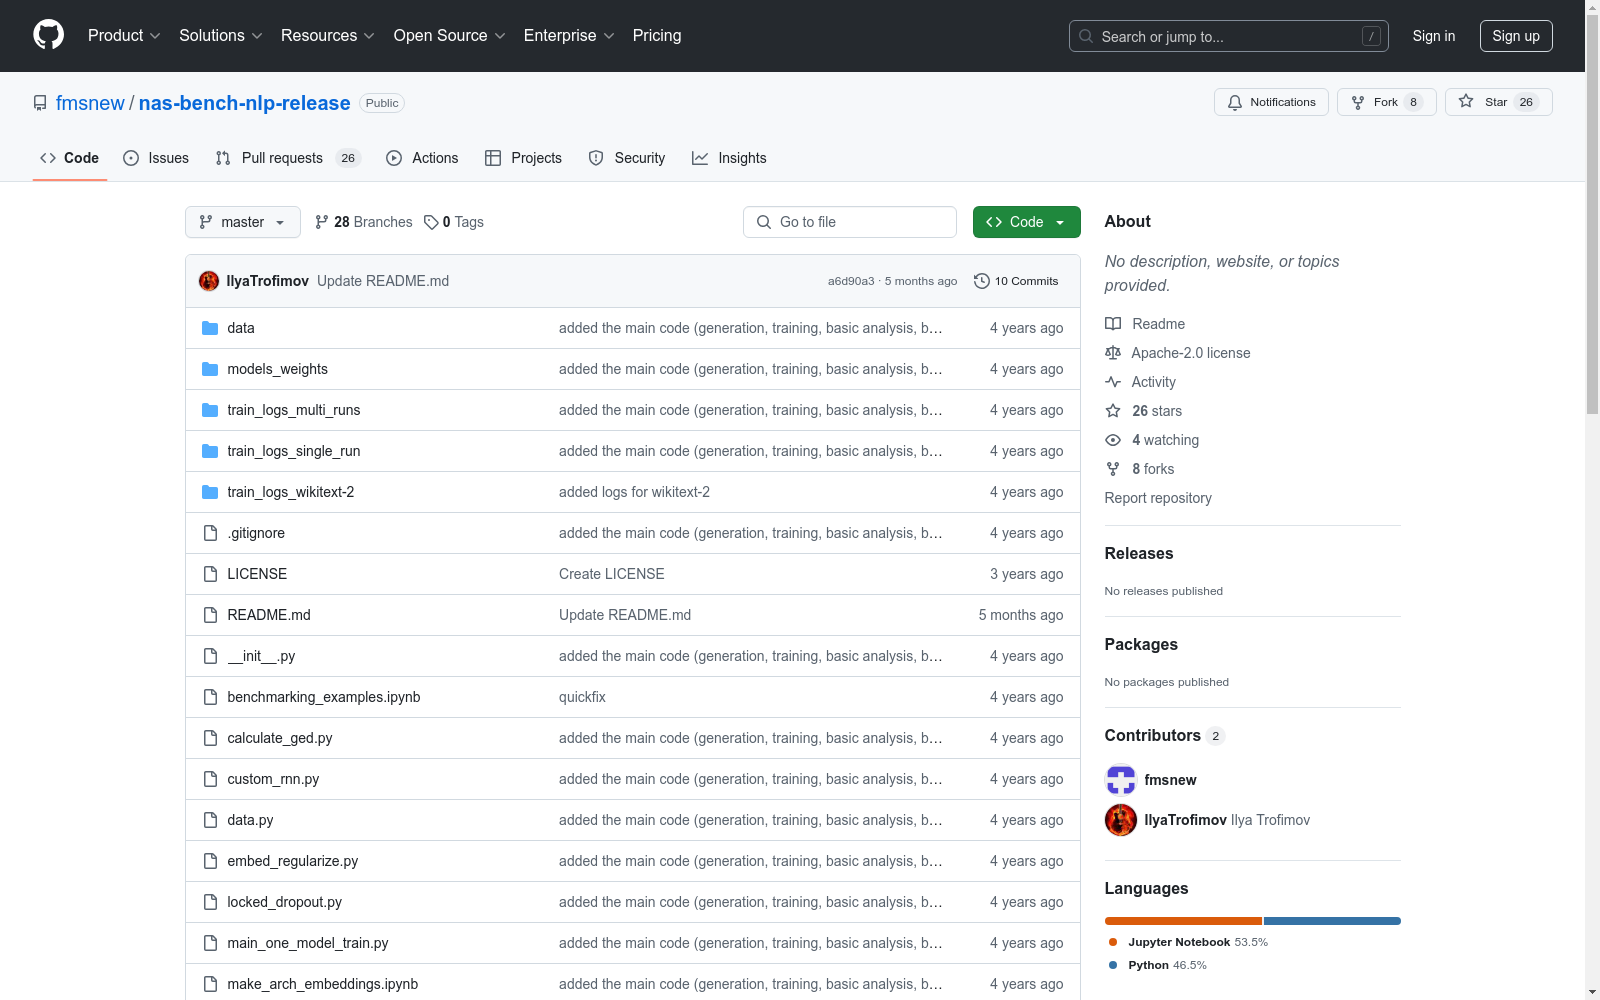The width and height of the screenshot is (1600, 1000).
Task: Click the pulse icon beside Activity
Action: click(x=1113, y=382)
